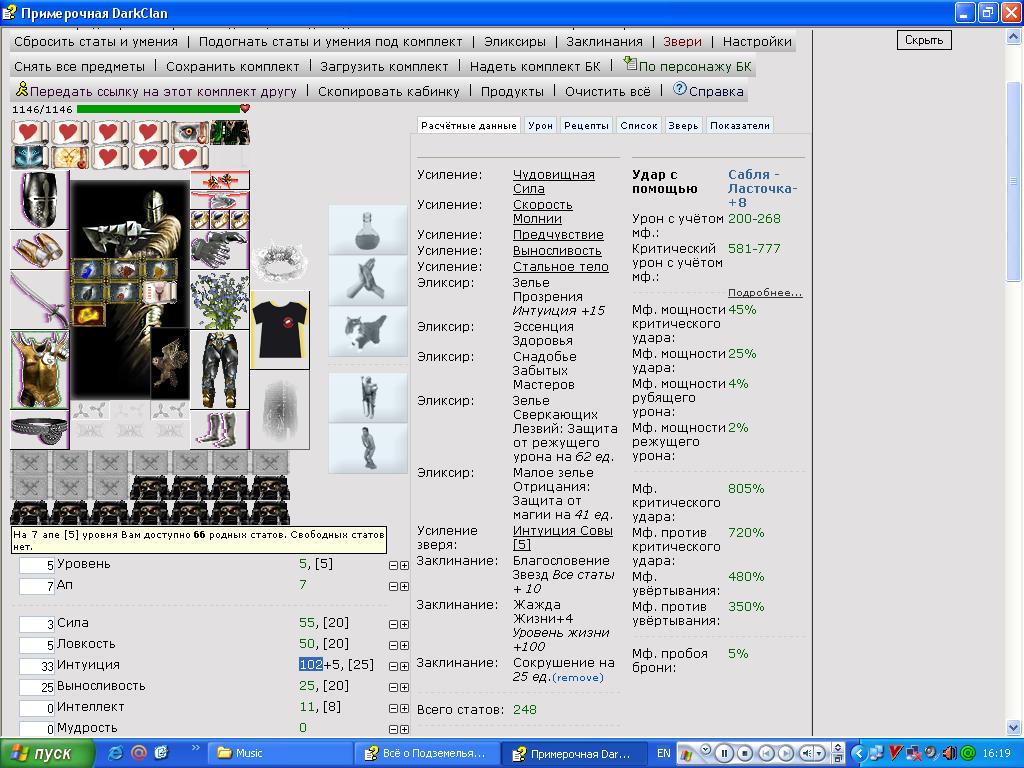1024x768 pixels.
Task: Select the green effect icon beside the eye
Action: pos(229,132)
